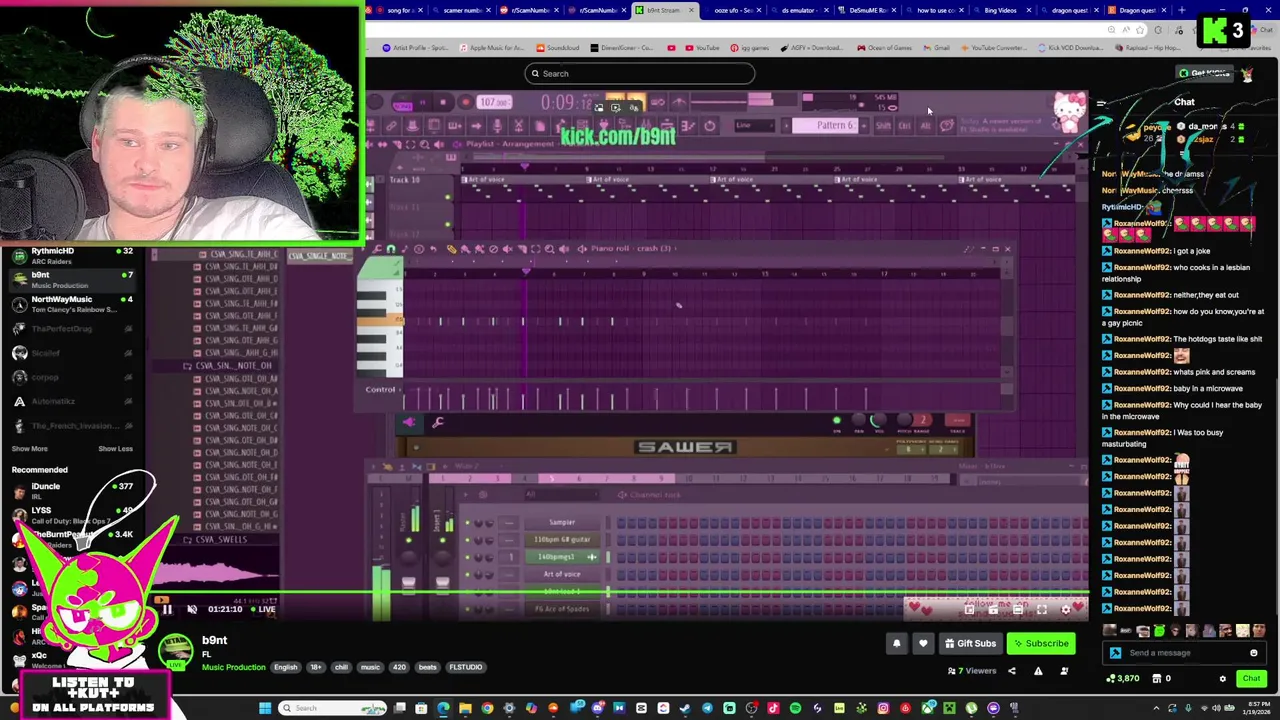Viewport: 1280px width, 720px height.
Task: Open chat settings gear icon
Action: pos(1222,679)
